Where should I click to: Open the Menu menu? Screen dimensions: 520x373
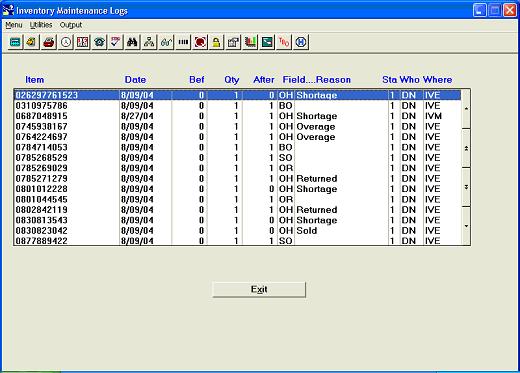(14, 25)
